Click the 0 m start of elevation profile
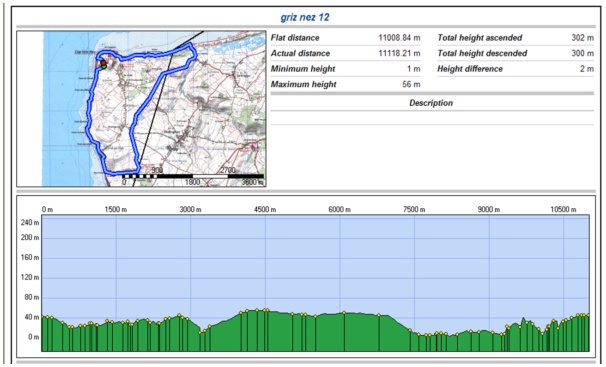Screen dimensions: 606x367 pyautogui.click(x=48, y=209)
